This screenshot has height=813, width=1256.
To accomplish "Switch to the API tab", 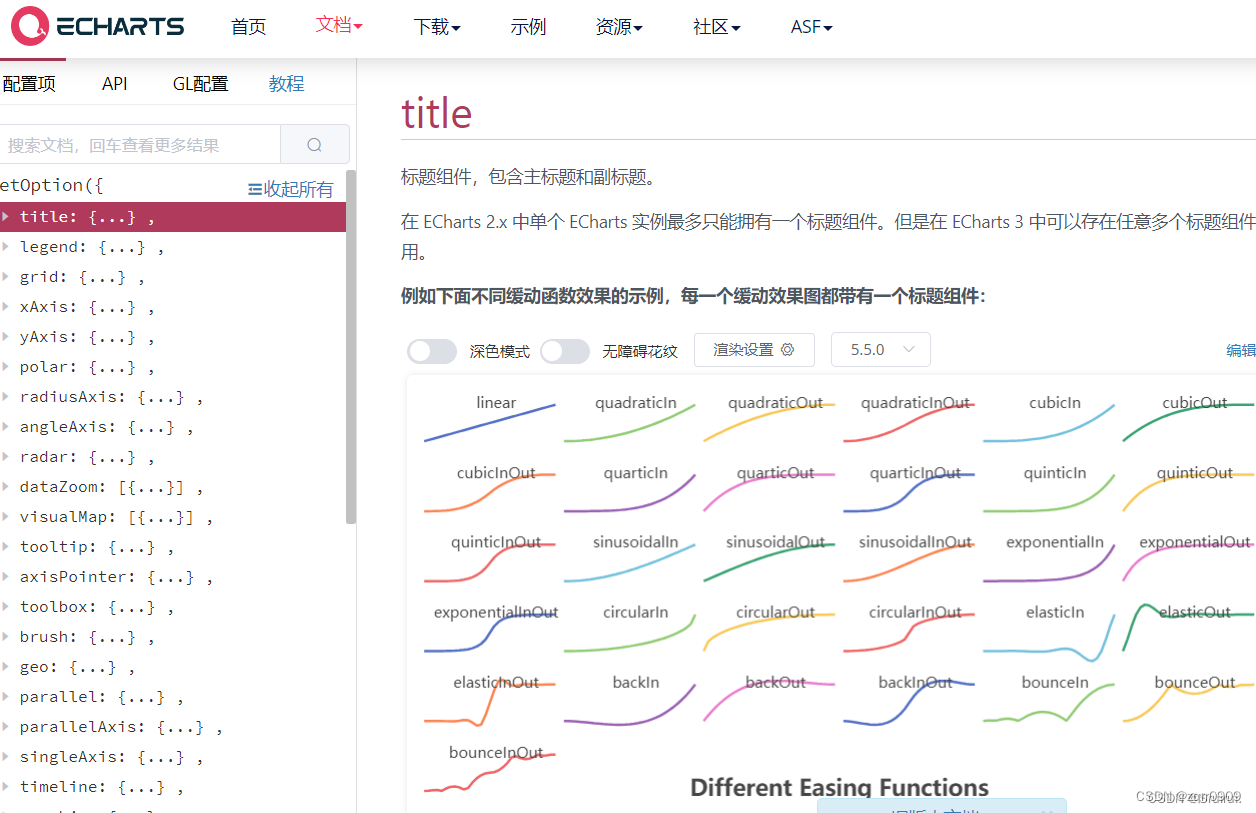I will [114, 84].
